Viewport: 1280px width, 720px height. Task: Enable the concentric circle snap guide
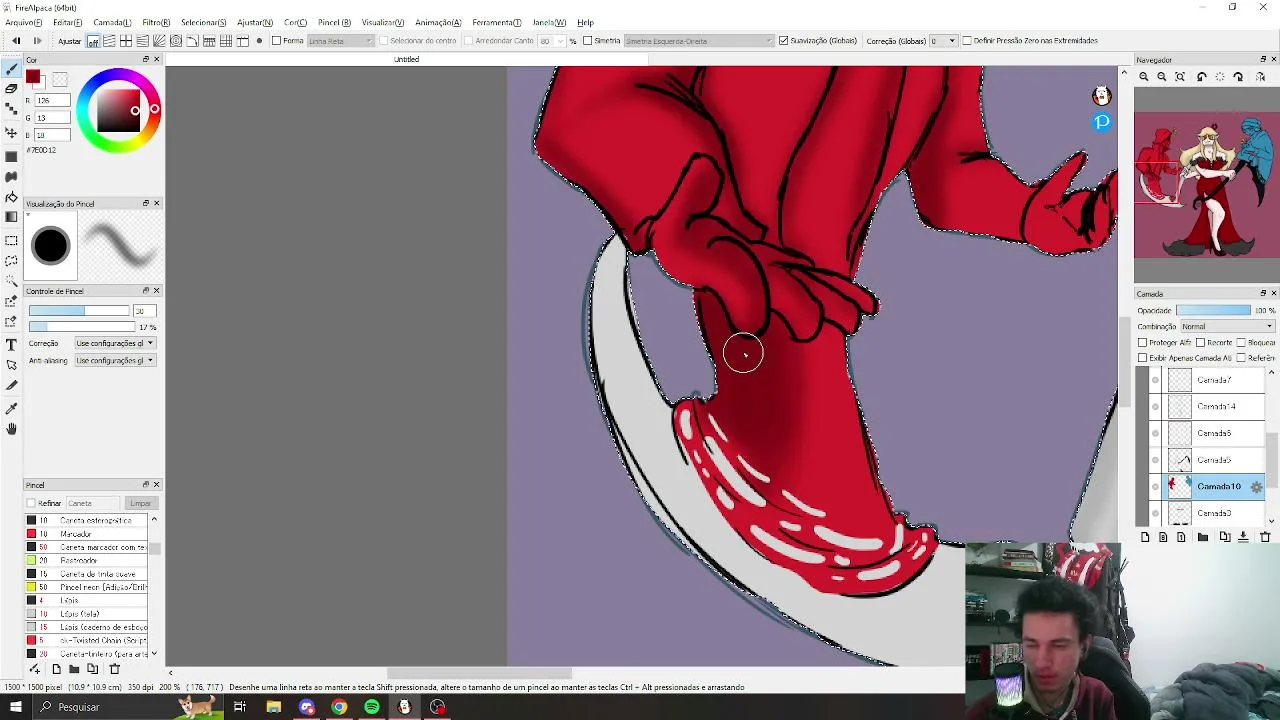click(x=176, y=41)
